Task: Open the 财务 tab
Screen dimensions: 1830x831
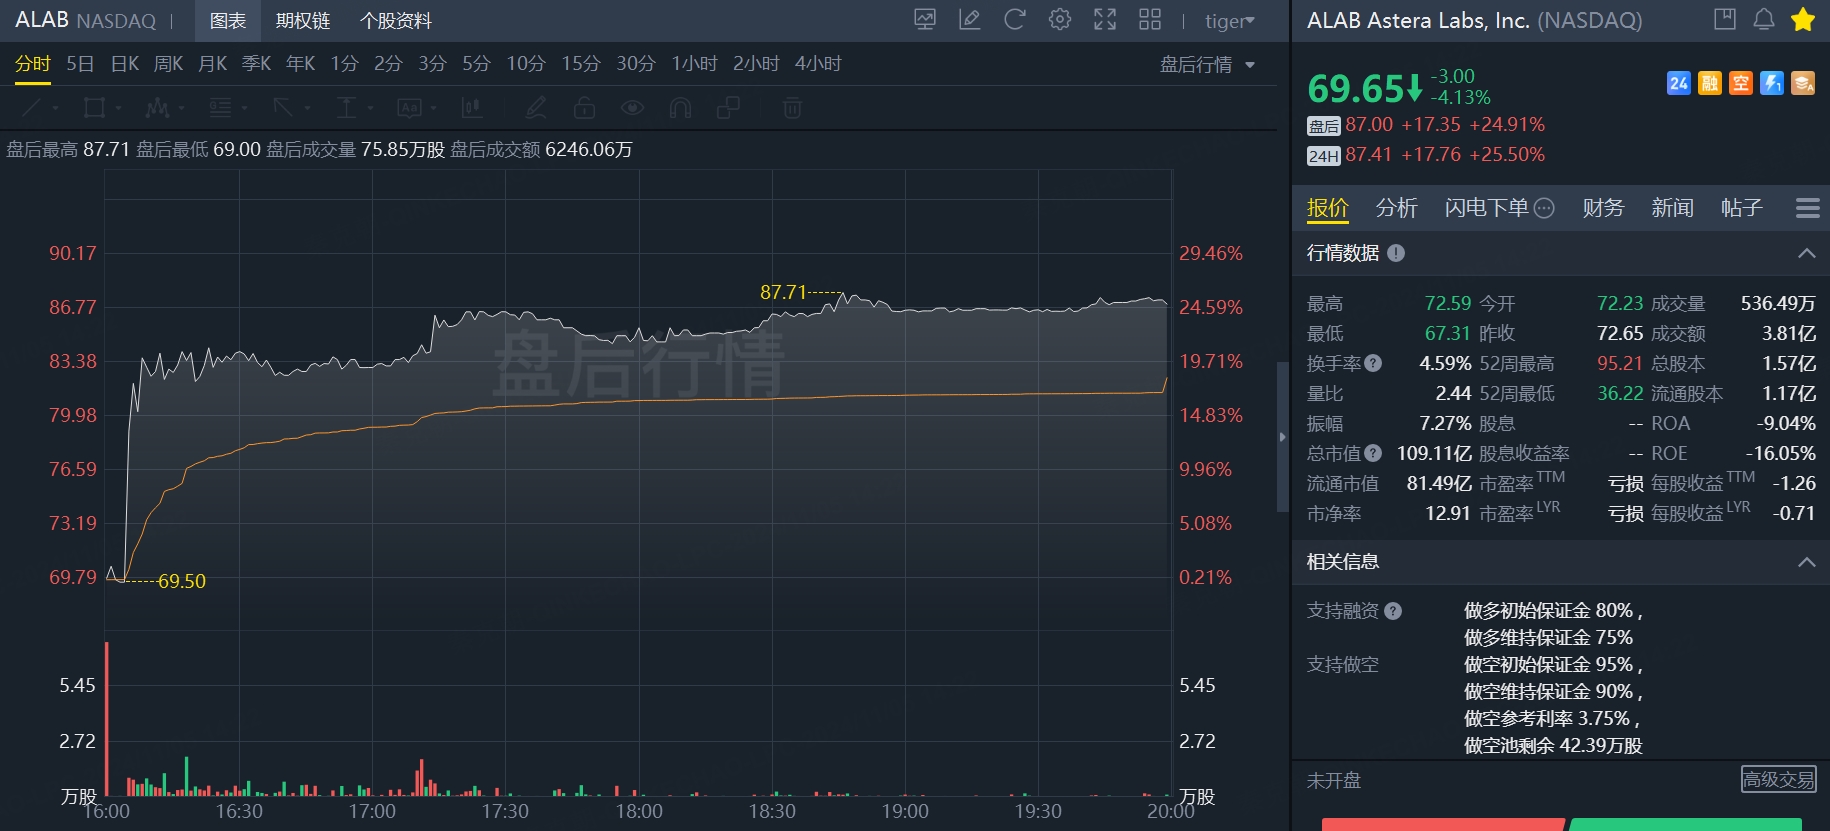Action: pyautogui.click(x=1603, y=208)
